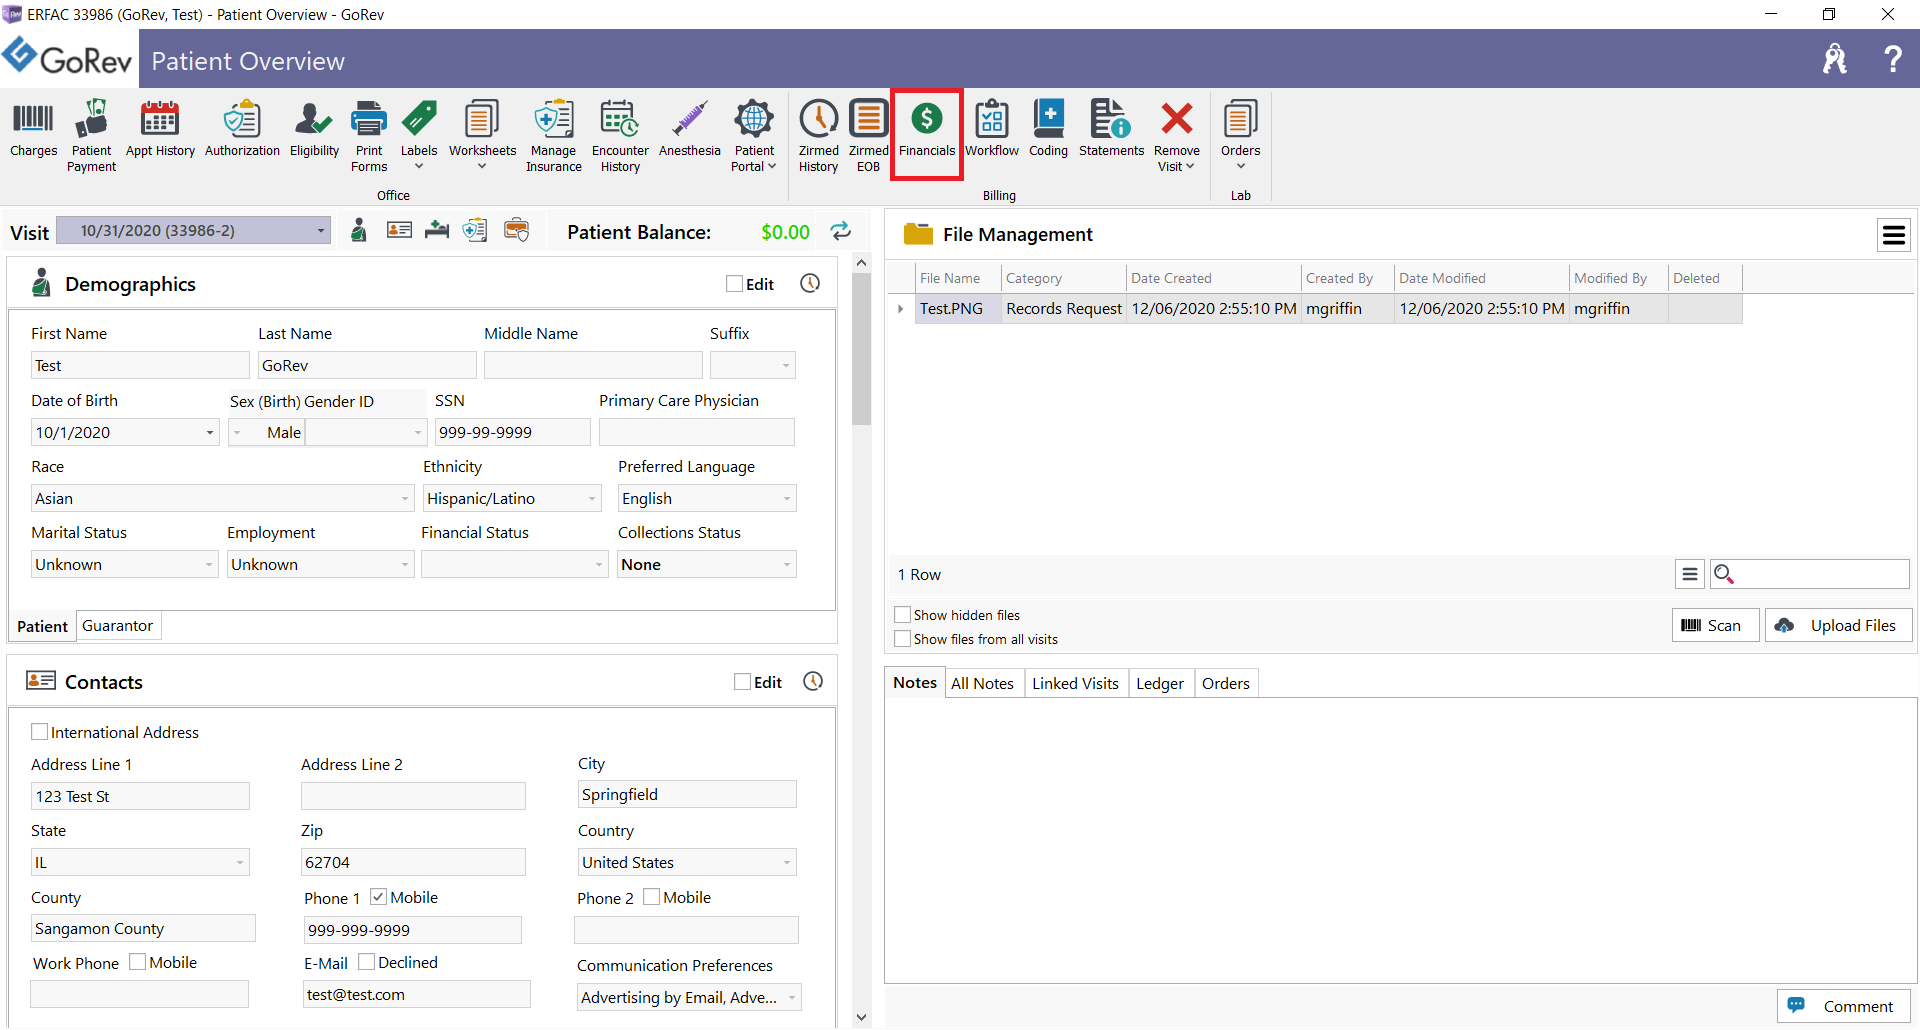Open Patient Payment
Screen dimensions: 1920x1030
tap(91, 136)
